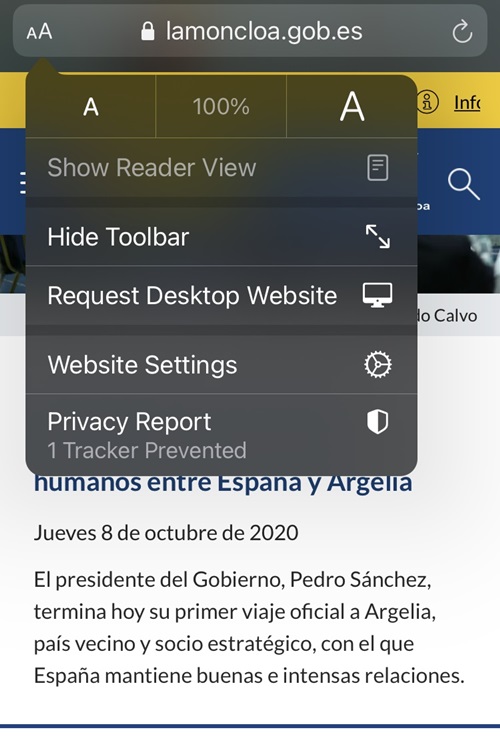Click the Hide Toolbar expand-arrows icon
This screenshot has height=754, width=500.
[x=377, y=237]
